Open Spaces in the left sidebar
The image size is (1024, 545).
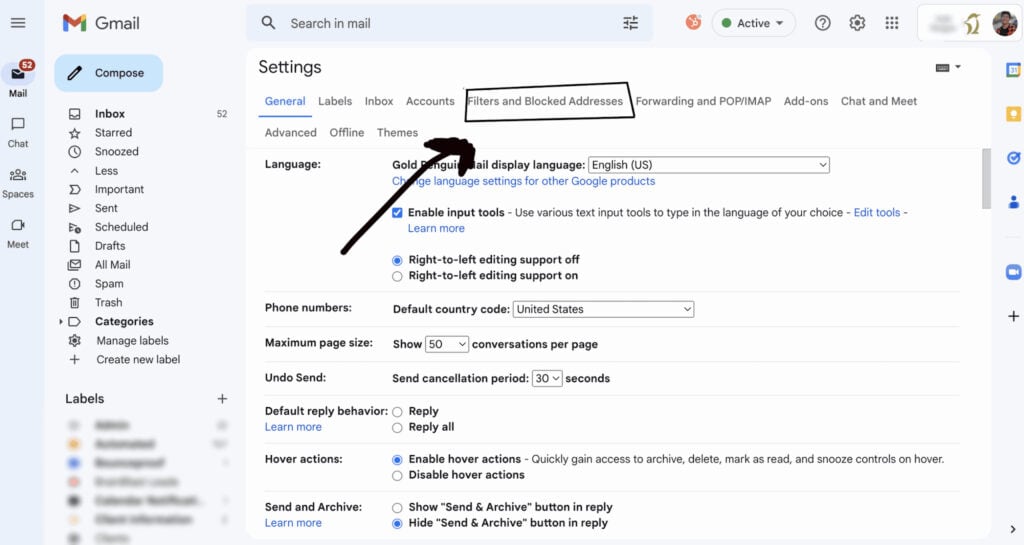point(18,181)
